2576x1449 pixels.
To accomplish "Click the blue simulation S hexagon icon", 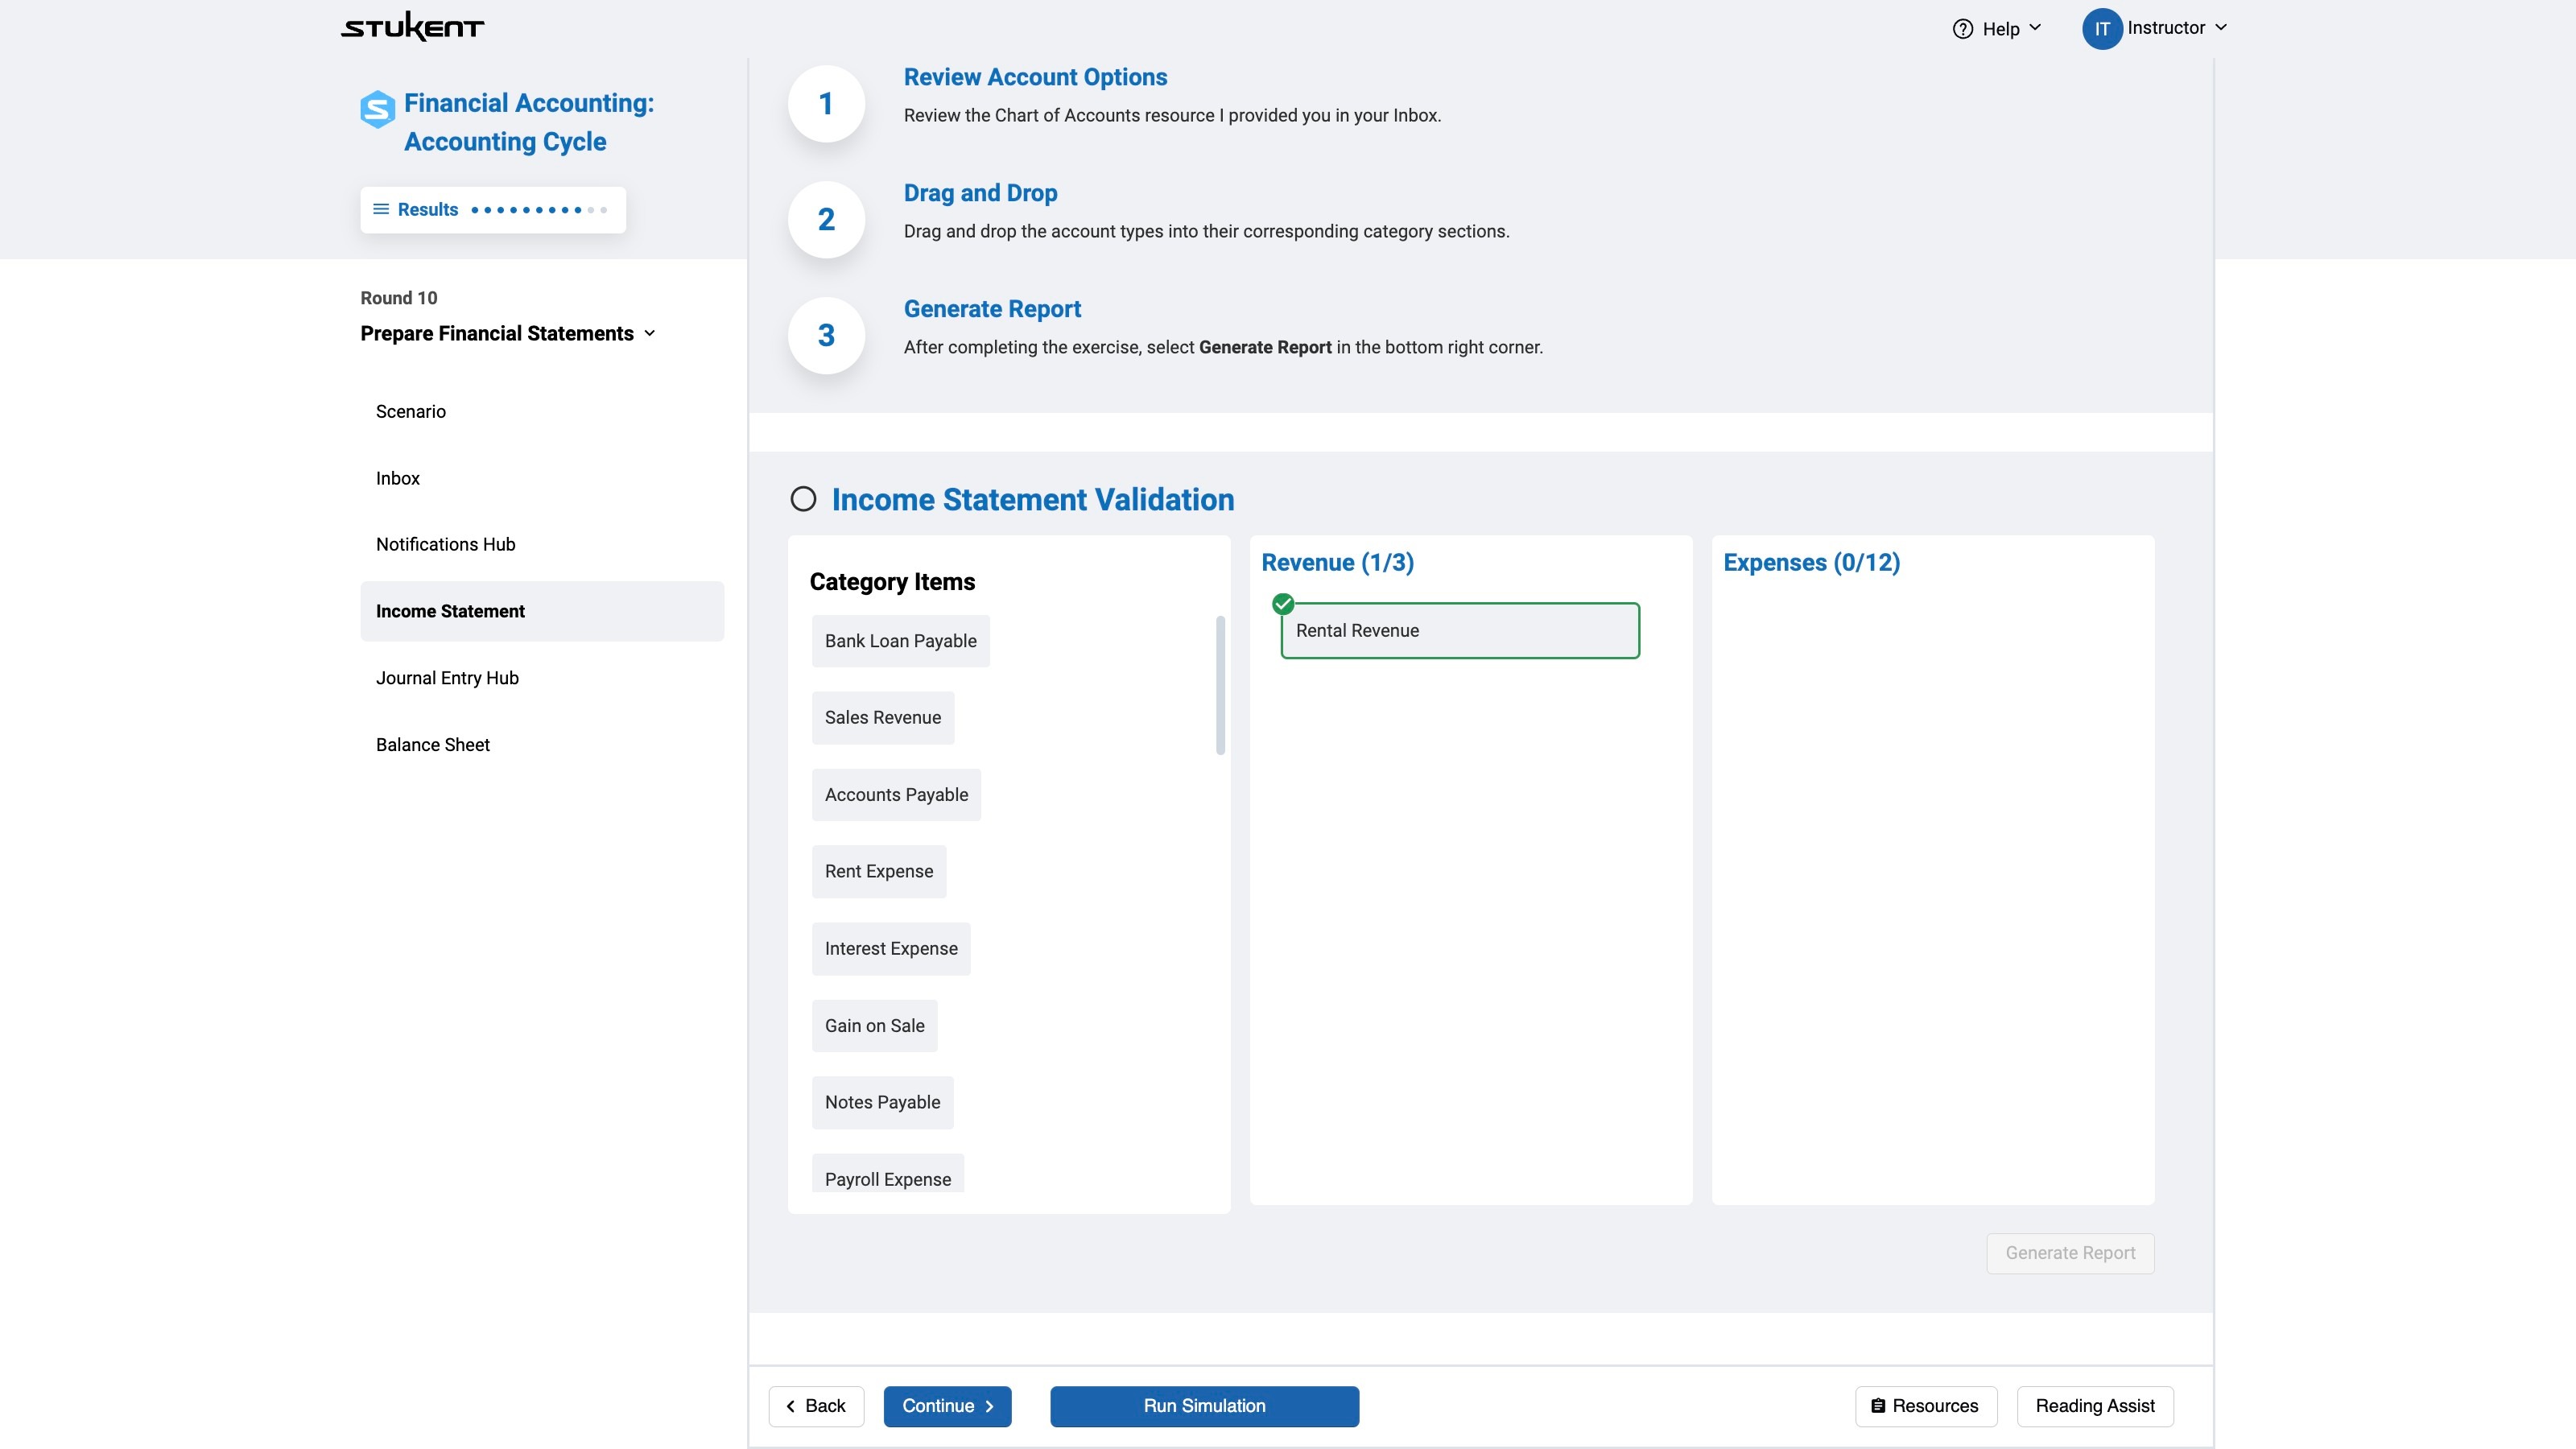I will pyautogui.click(x=377, y=109).
